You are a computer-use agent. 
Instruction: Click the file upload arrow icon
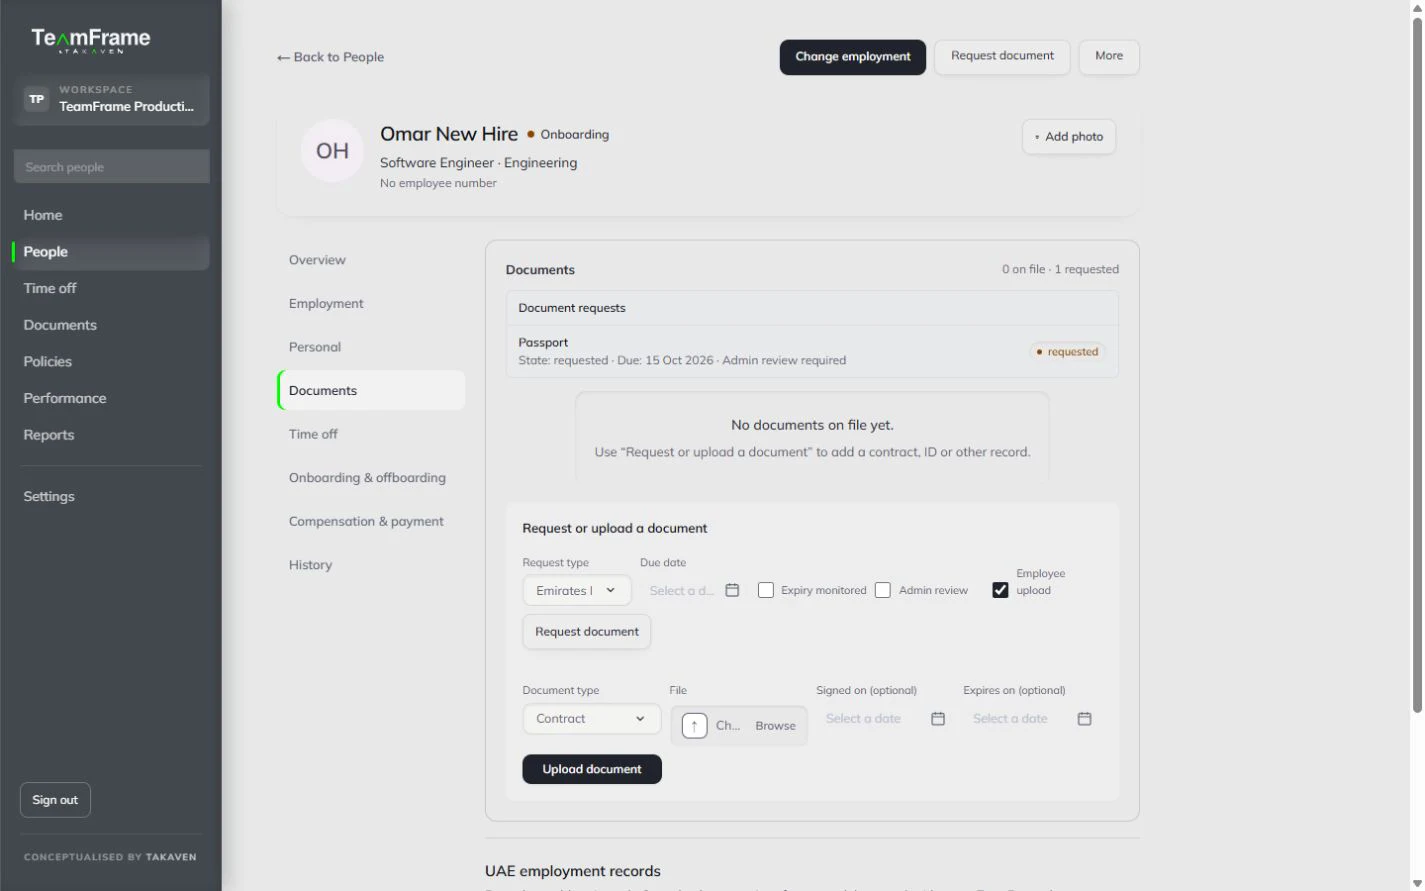tap(694, 725)
